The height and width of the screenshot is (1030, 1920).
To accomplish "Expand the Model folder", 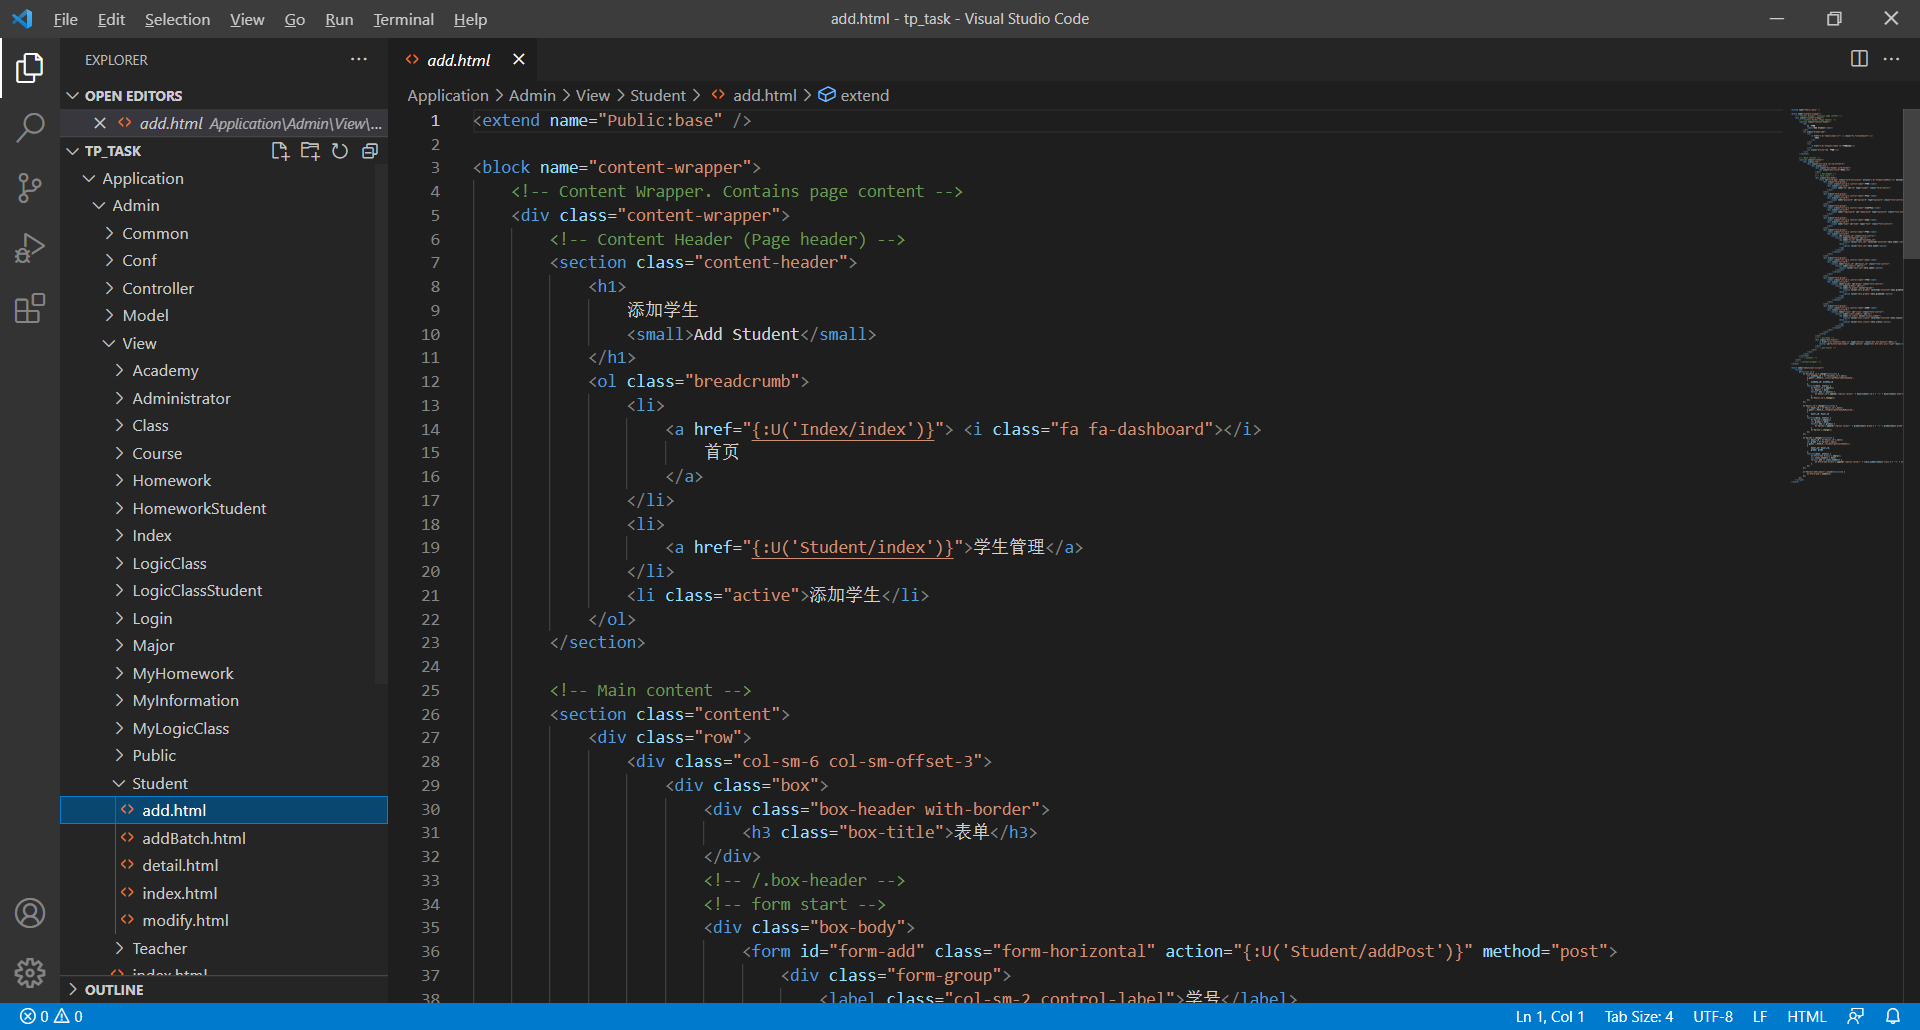I will coord(224,315).
